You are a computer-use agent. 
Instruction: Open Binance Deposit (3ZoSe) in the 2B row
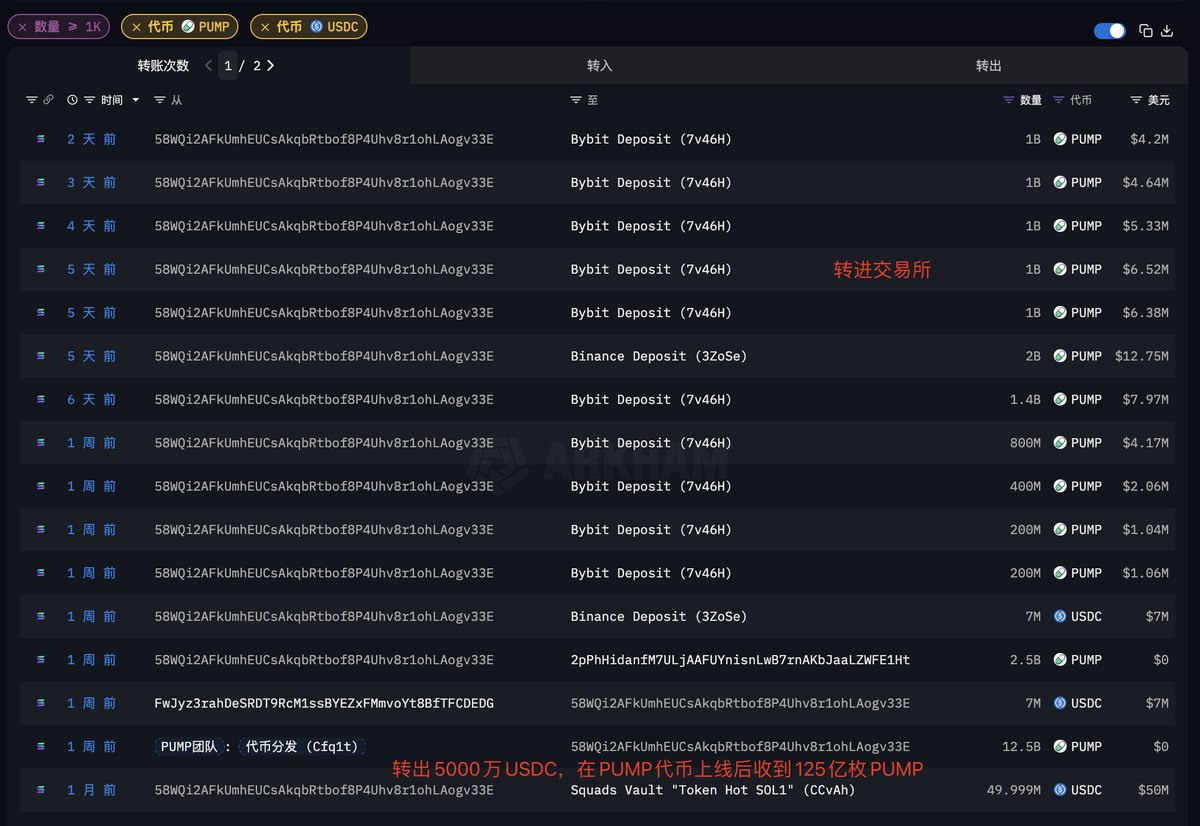pyautogui.click(x=659, y=356)
